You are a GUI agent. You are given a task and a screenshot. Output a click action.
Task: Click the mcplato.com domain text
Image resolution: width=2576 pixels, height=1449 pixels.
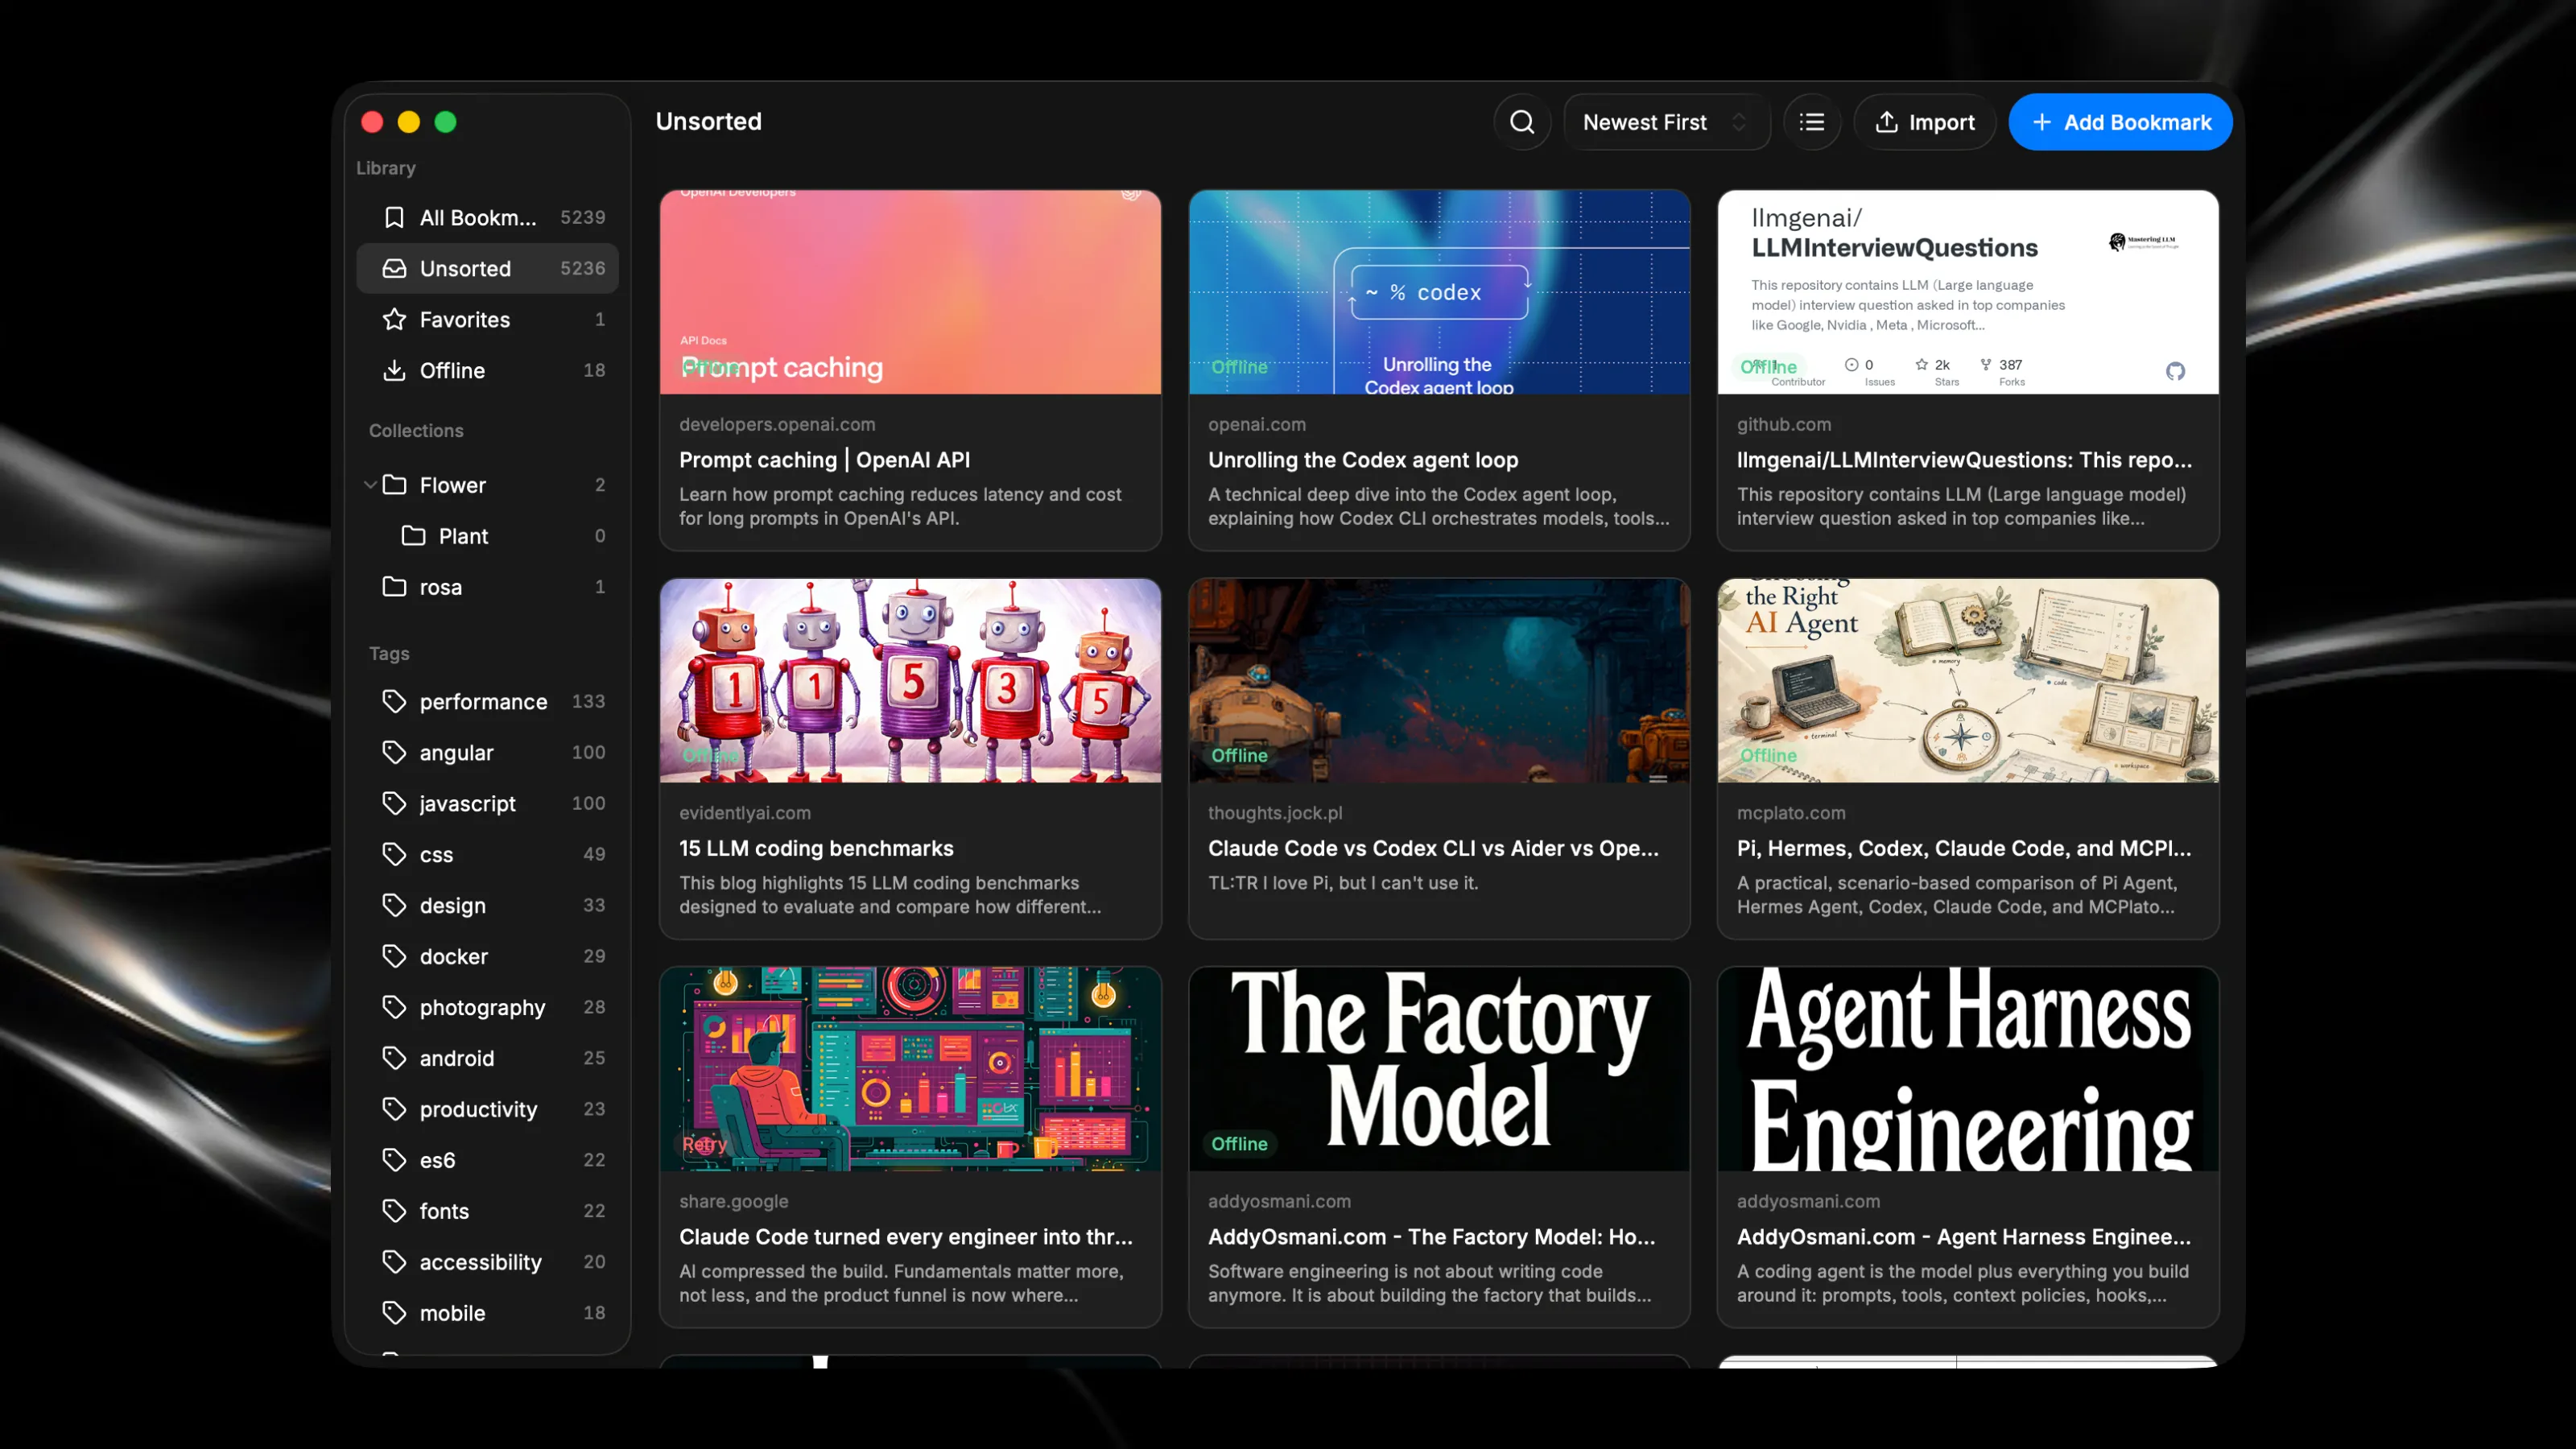1791,813
